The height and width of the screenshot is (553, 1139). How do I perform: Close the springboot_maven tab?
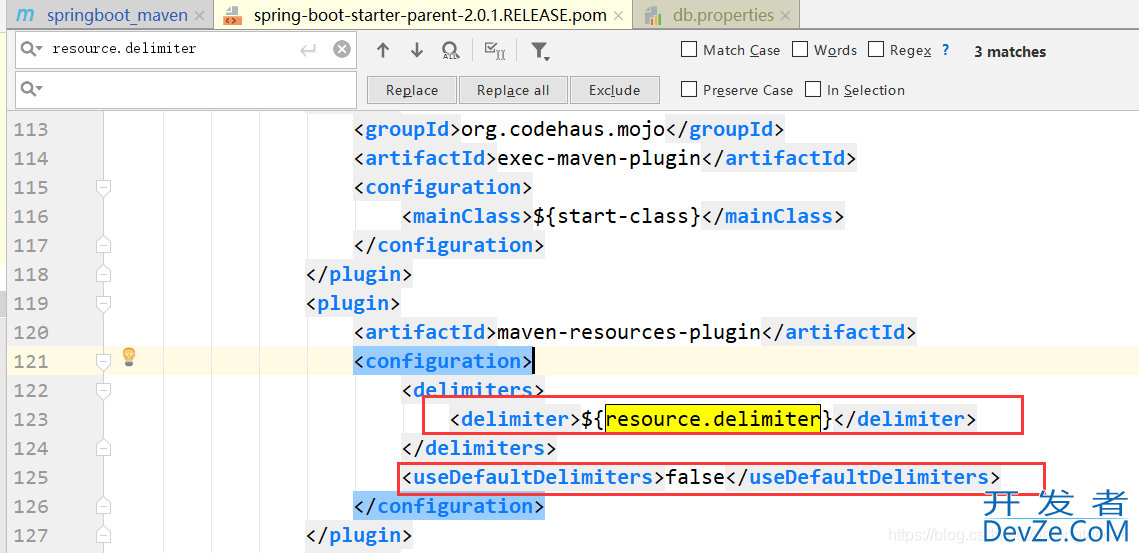(x=200, y=15)
